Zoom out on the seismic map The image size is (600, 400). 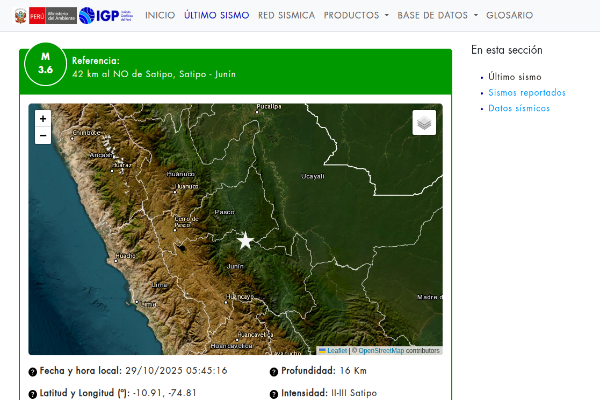(x=43, y=136)
